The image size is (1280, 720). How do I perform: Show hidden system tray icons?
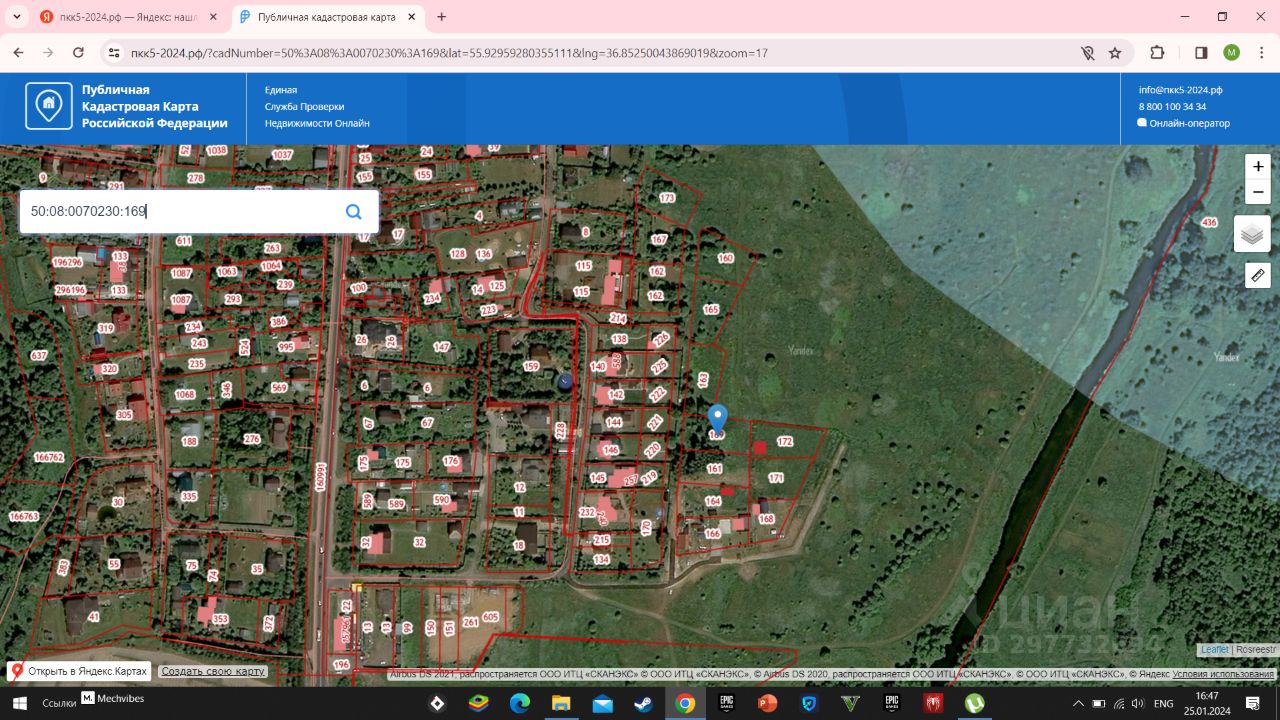pyautogui.click(x=1078, y=703)
